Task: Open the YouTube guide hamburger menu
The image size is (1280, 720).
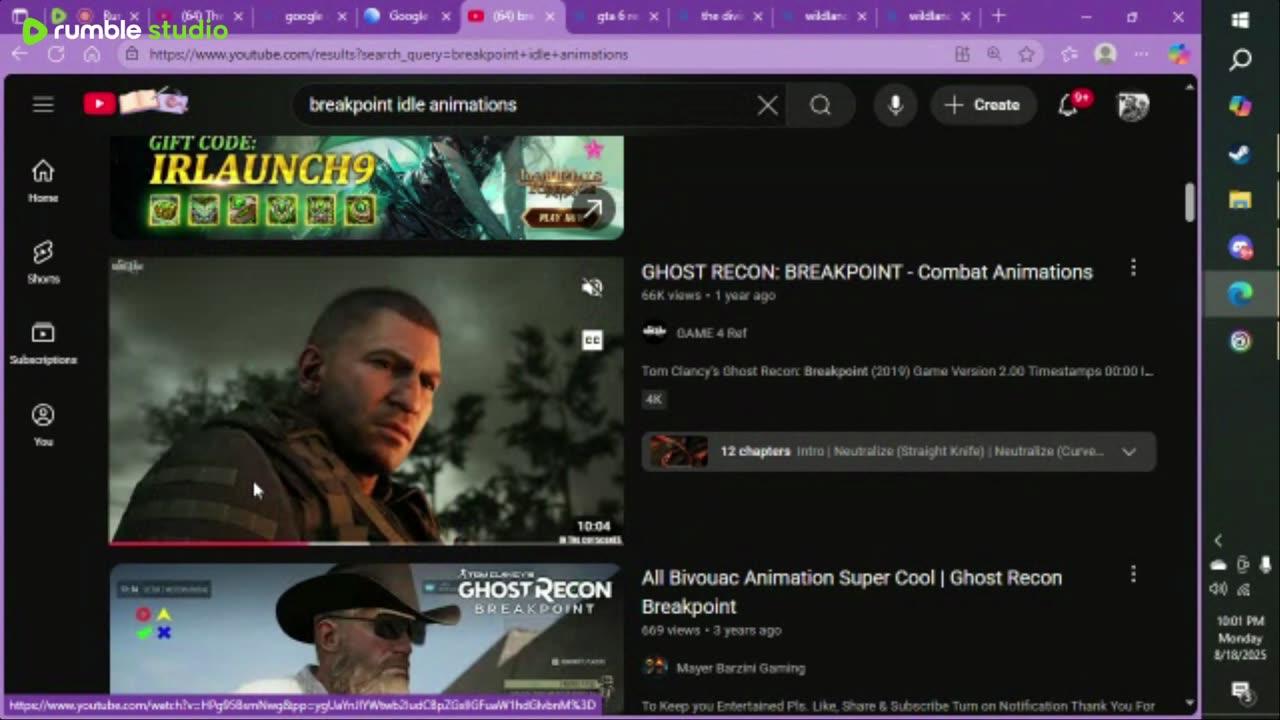Action: click(43, 104)
